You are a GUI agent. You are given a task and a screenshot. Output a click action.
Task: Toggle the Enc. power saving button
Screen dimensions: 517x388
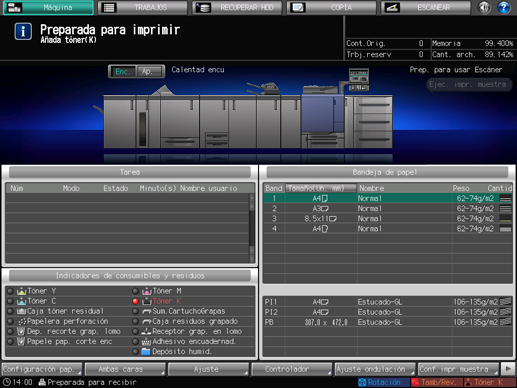tap(122, 71)
